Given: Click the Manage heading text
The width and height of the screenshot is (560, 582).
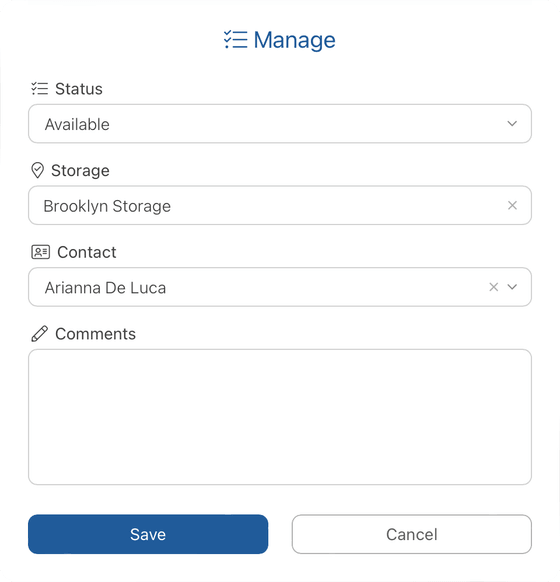Looking at the screenshot, I should pos(294,40).
